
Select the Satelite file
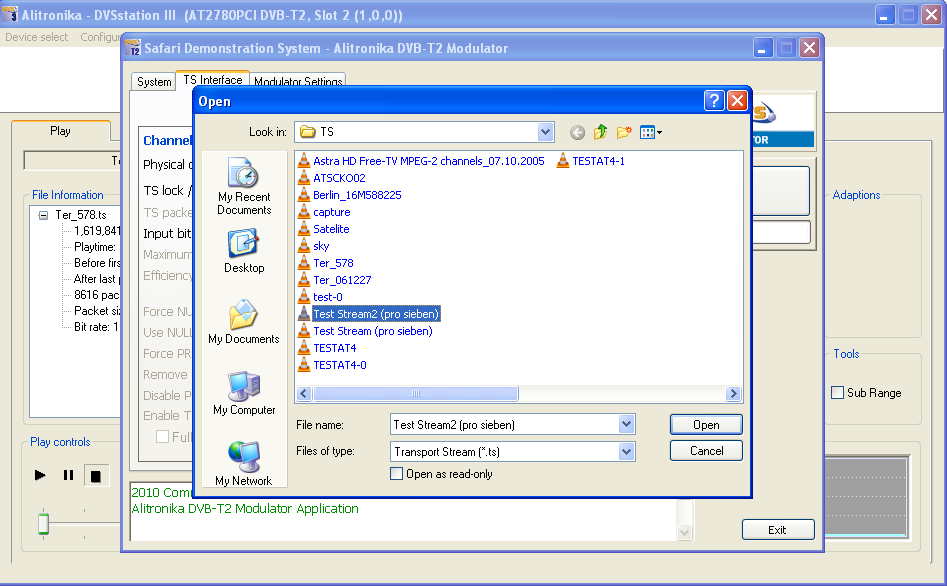coord(324,229)
